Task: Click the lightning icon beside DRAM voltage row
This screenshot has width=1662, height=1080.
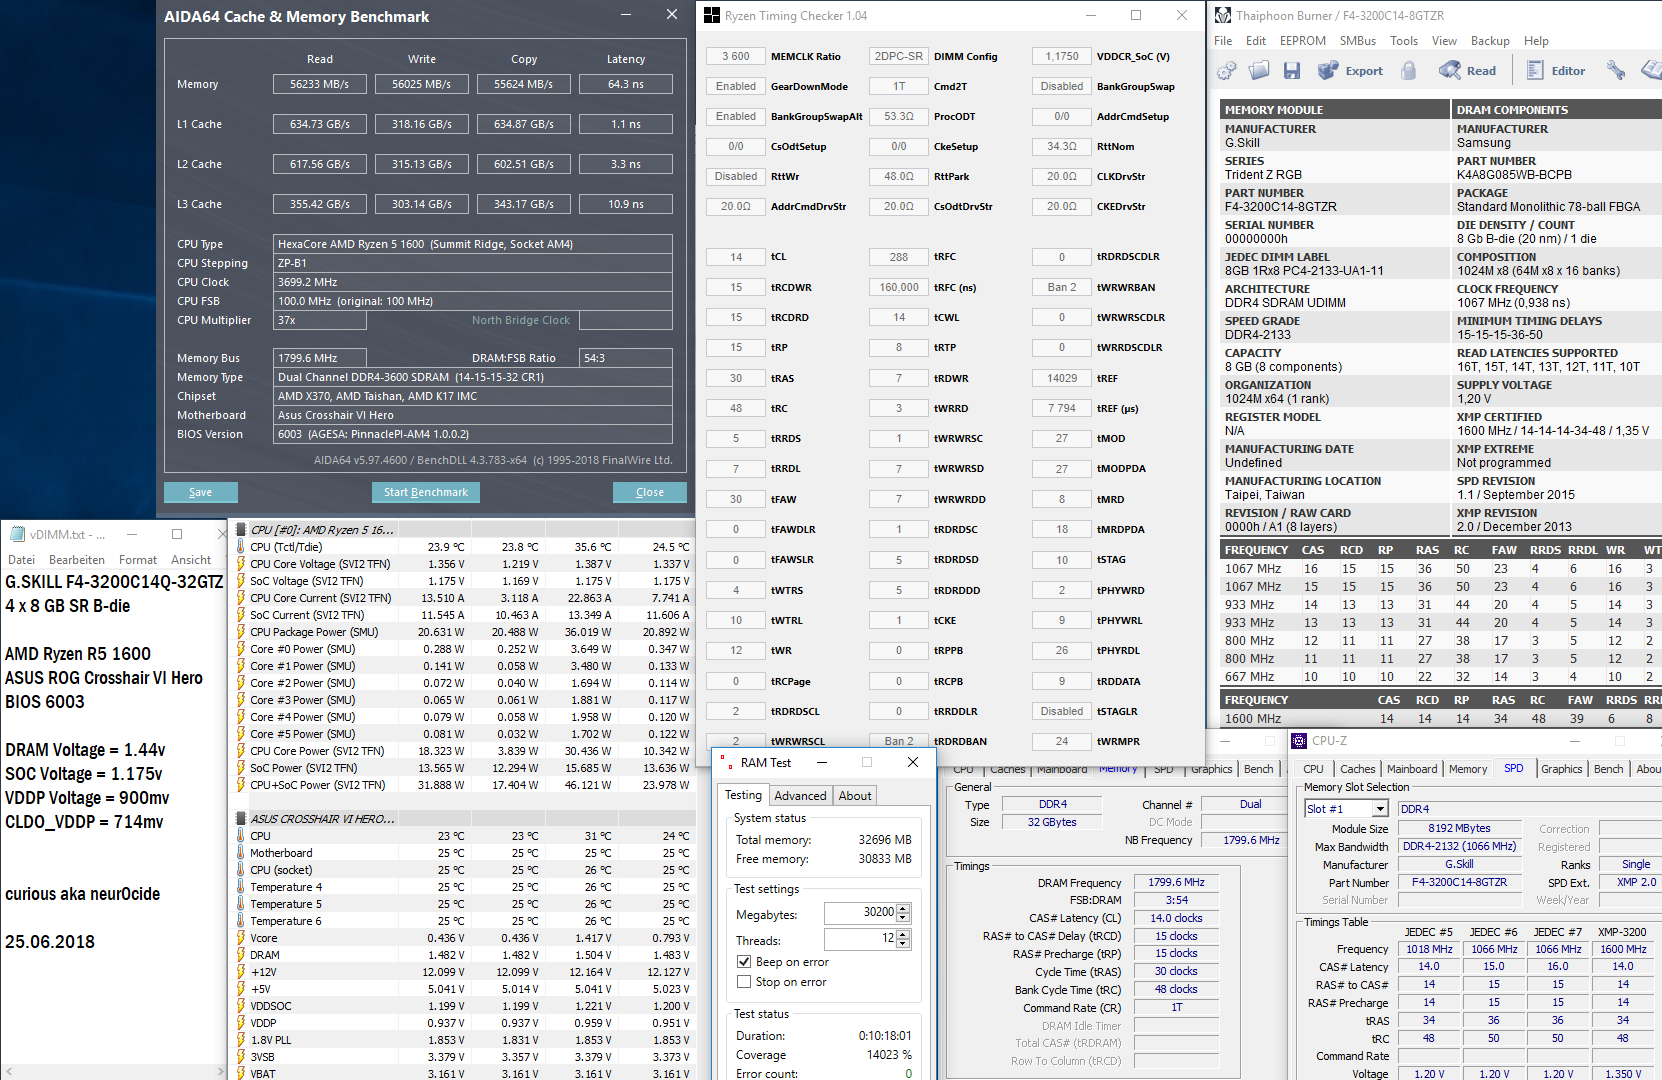Action: (241, 955)
